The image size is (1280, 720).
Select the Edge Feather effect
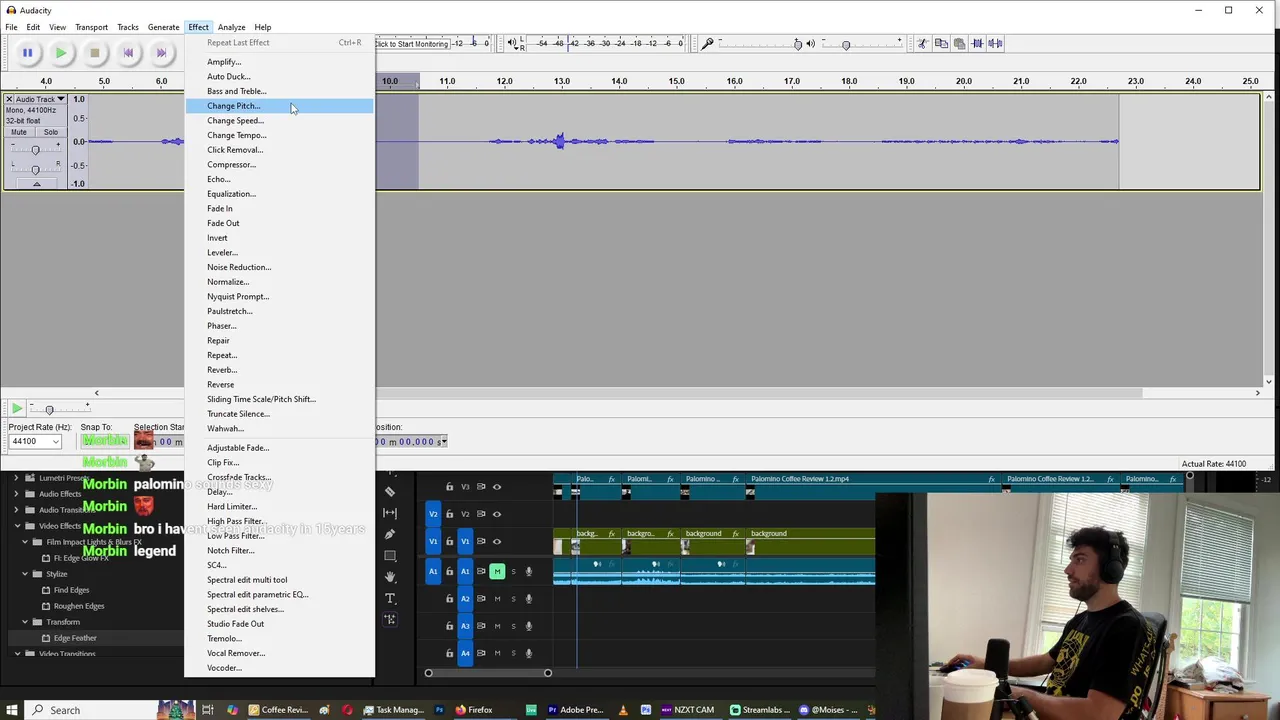click(75, 638)
